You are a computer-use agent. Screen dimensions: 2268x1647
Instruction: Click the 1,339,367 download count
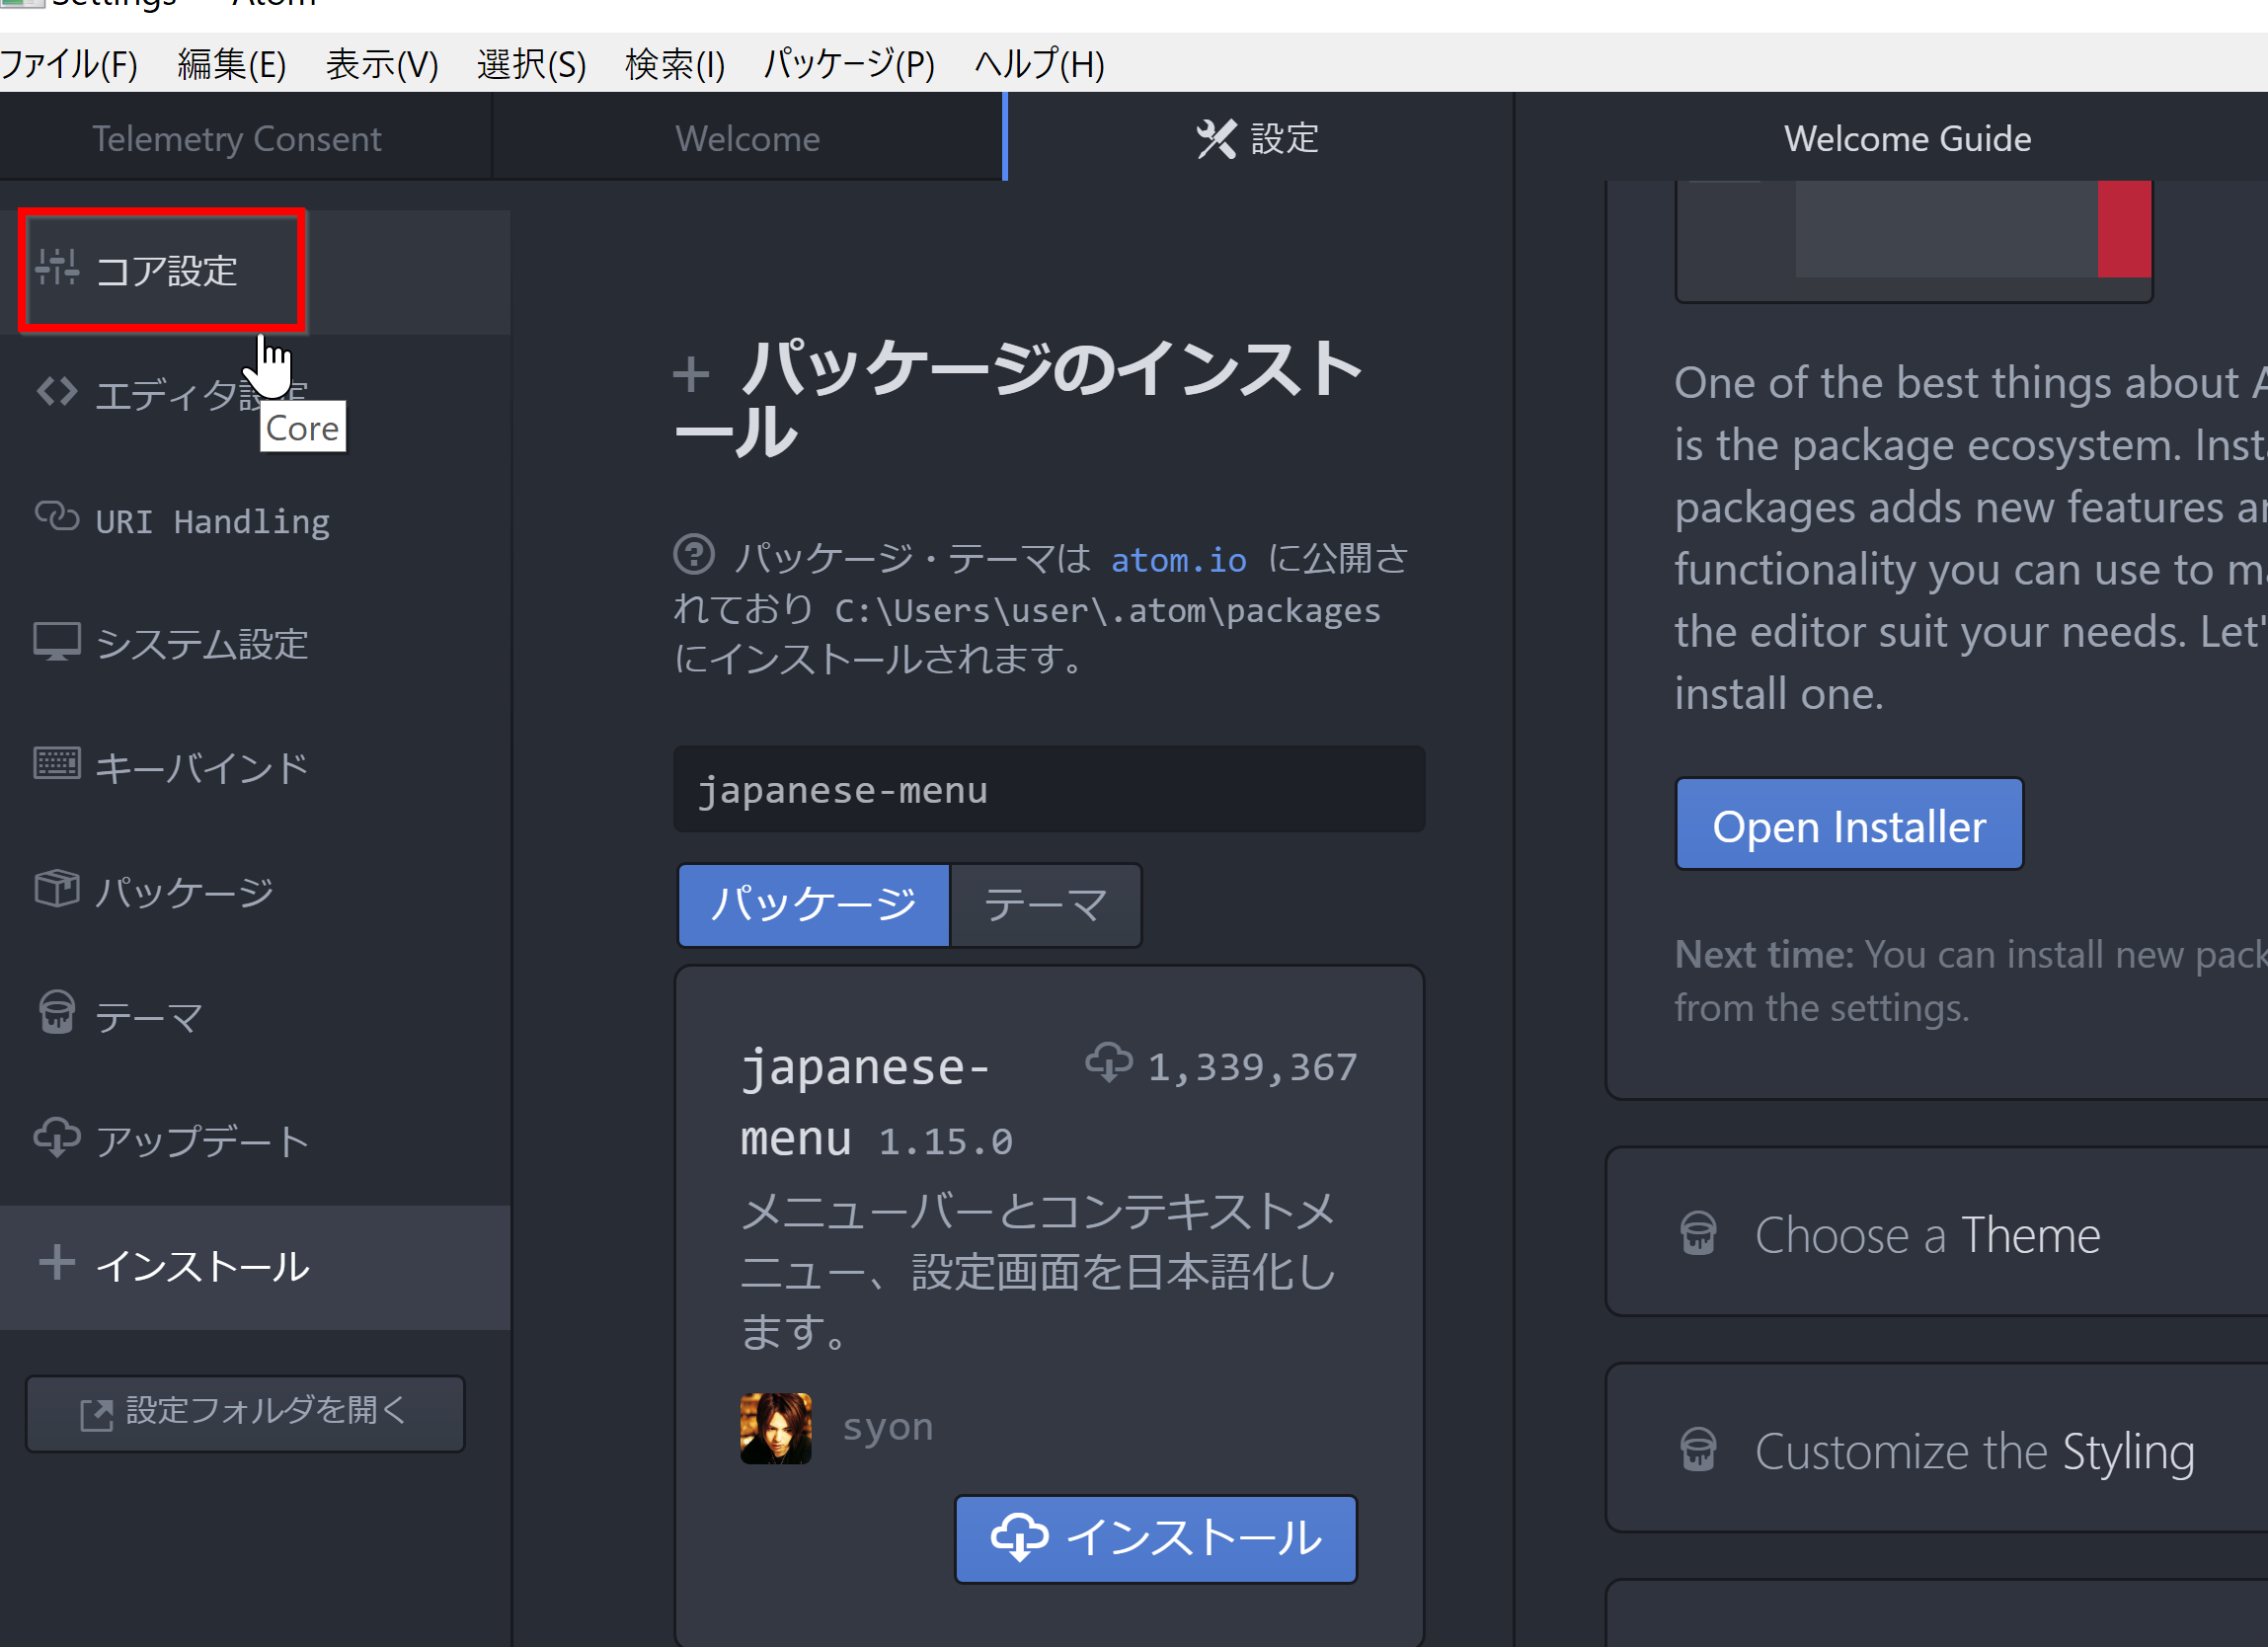coord(1252,1067)
